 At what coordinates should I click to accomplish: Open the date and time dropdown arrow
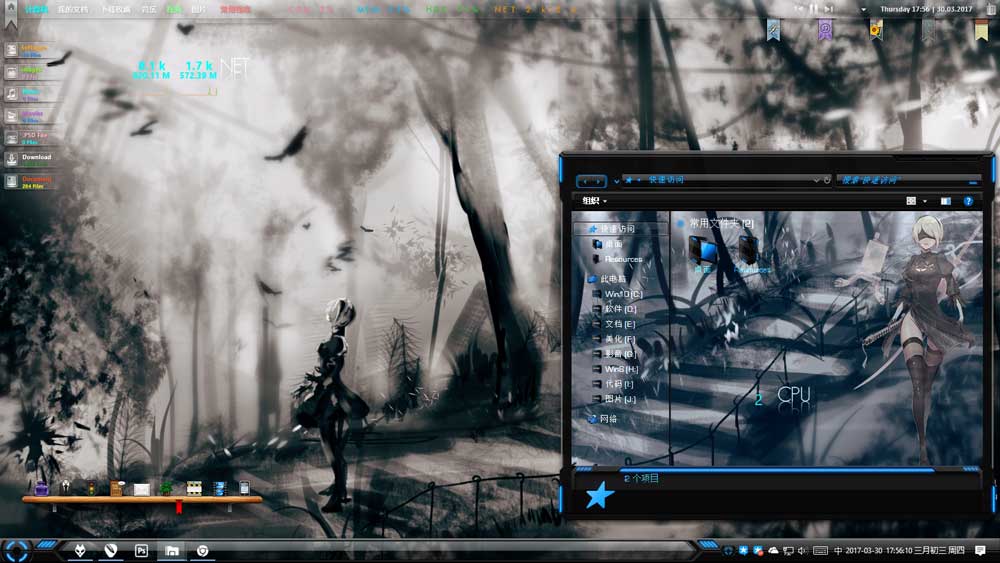click(864, 10)
